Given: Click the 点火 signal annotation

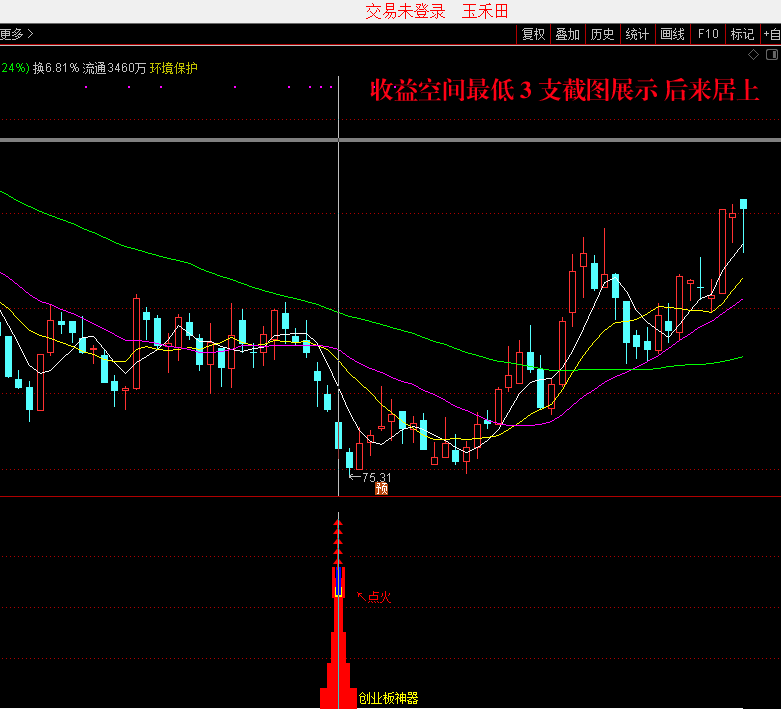Looking at the screenshot, I should coord(378,597).
